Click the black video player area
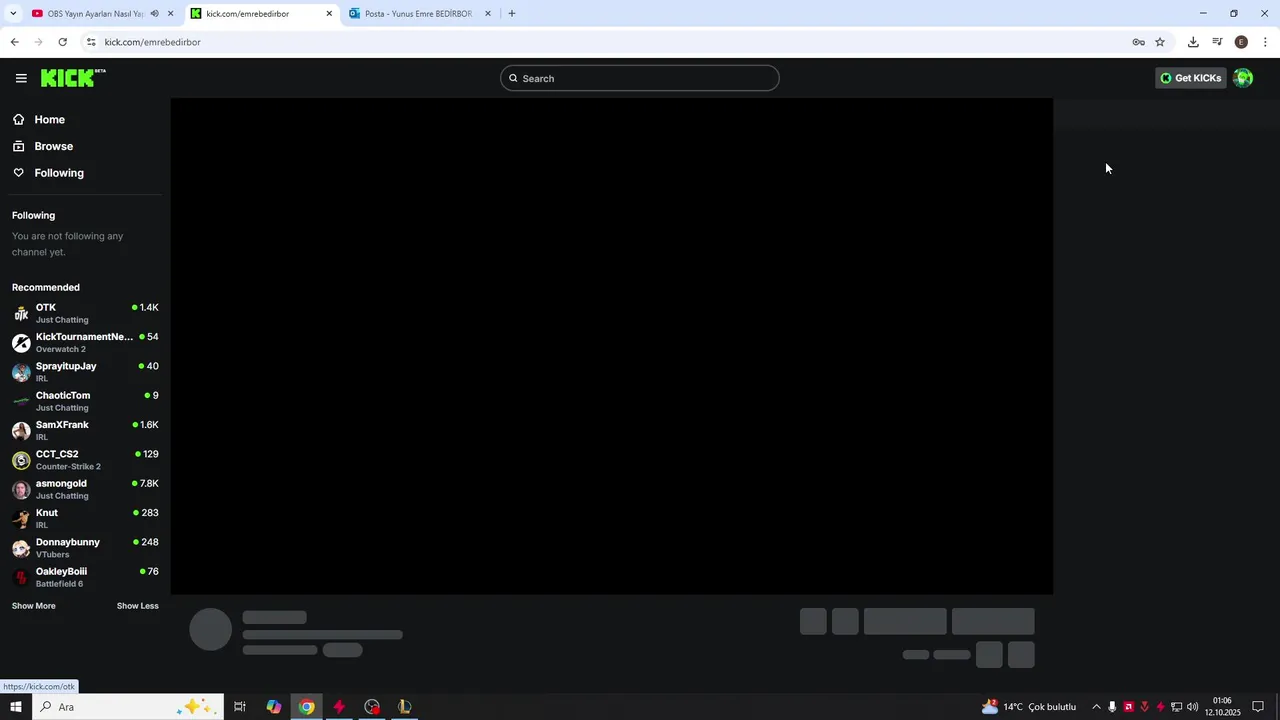Viewport: 1280px width, 720px height. [612, 346]
